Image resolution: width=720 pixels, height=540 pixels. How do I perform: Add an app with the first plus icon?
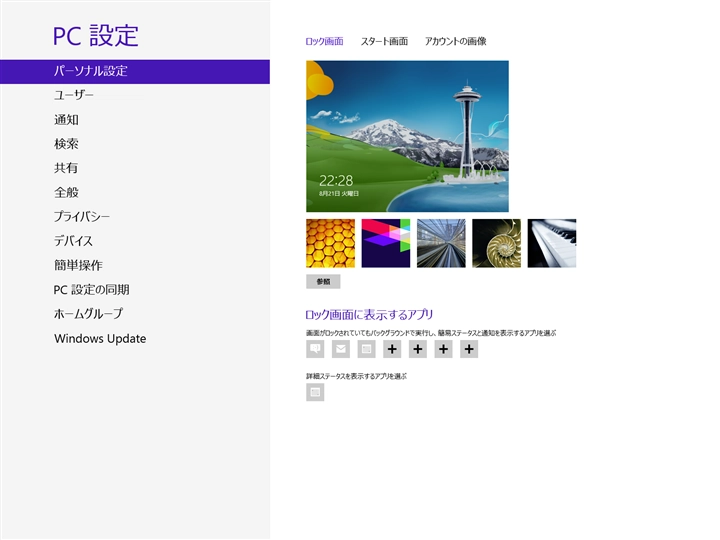point(392,349)
